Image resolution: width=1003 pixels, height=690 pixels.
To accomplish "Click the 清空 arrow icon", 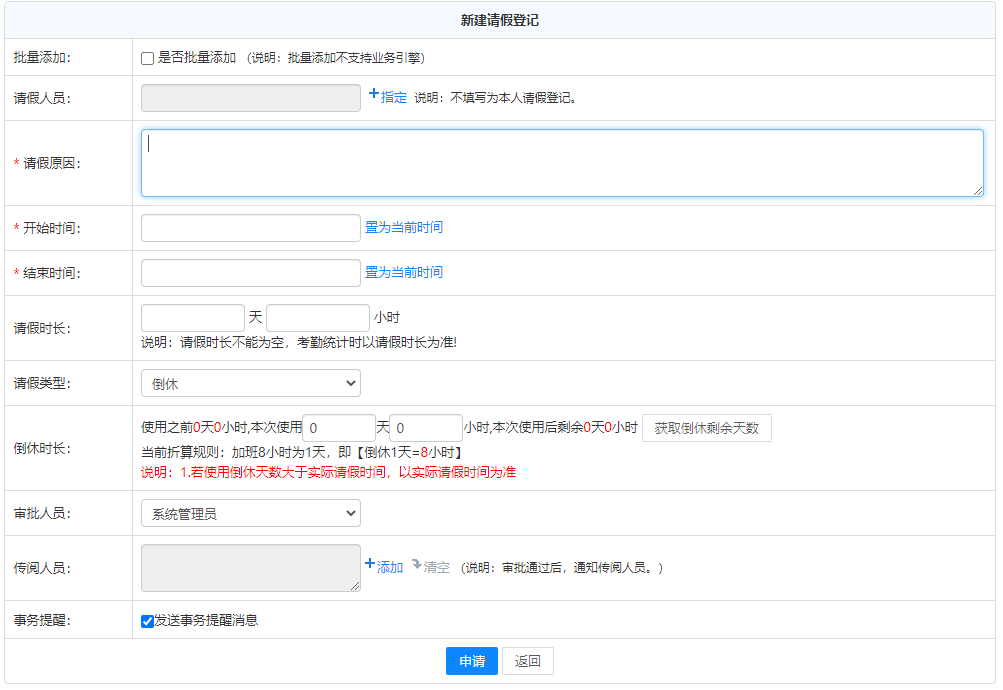I will [416, 564].
